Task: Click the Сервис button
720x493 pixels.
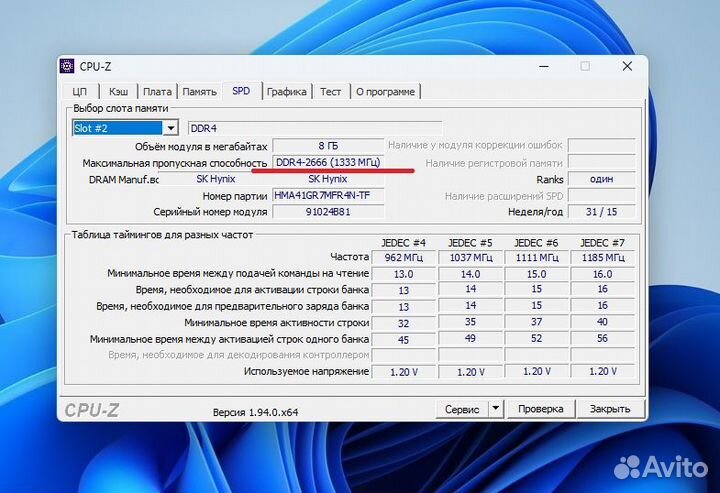Action: tap(461, 409)
